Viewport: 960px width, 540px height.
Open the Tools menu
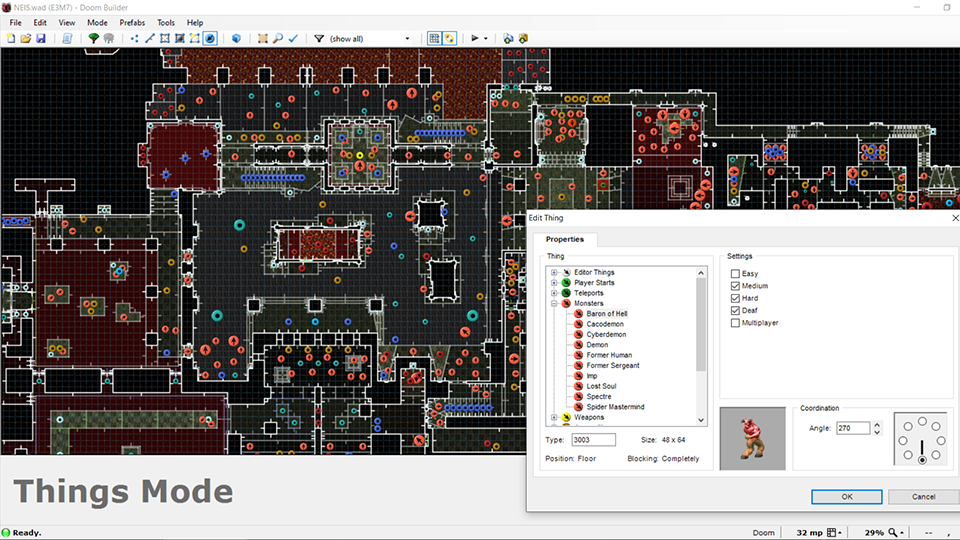click(x=166, y=23)
